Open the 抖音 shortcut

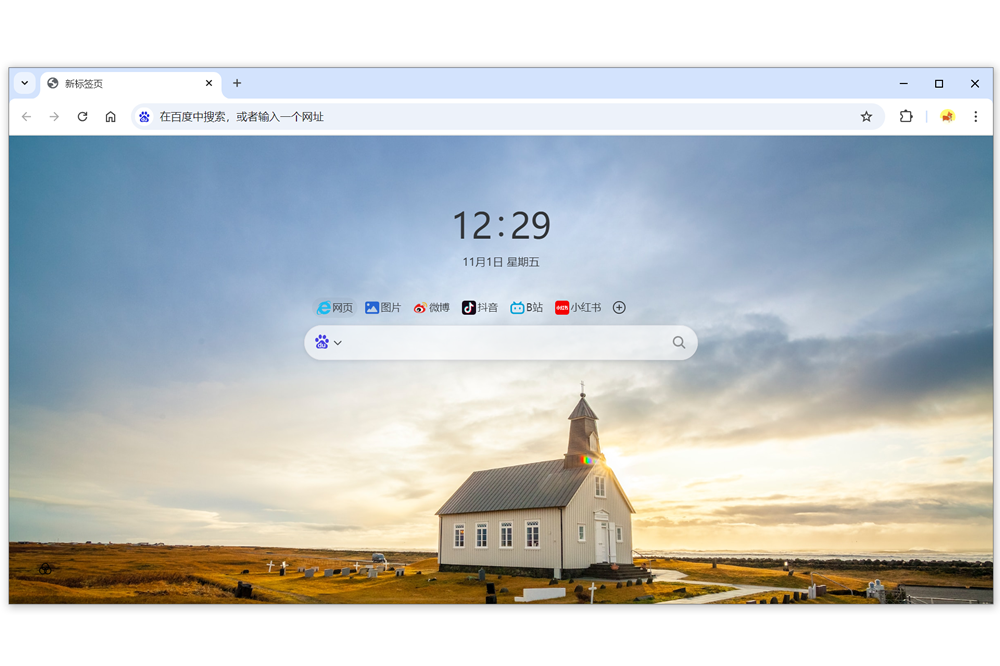[x=480, y=308]
